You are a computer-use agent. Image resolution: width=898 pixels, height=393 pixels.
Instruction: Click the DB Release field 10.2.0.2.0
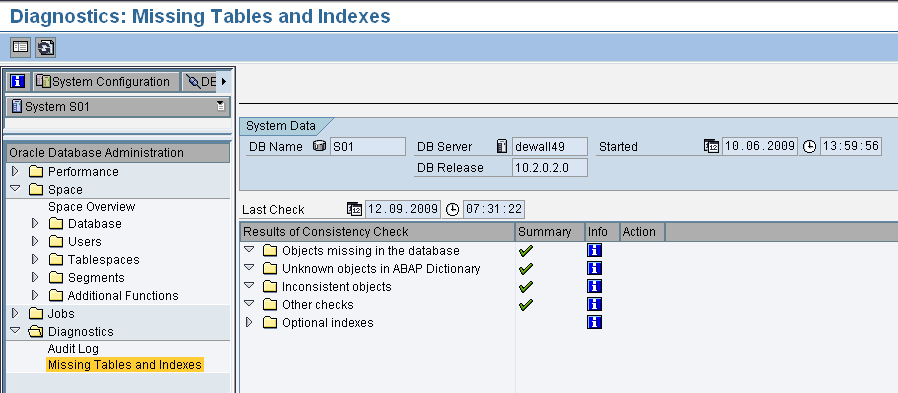(549, 168)
